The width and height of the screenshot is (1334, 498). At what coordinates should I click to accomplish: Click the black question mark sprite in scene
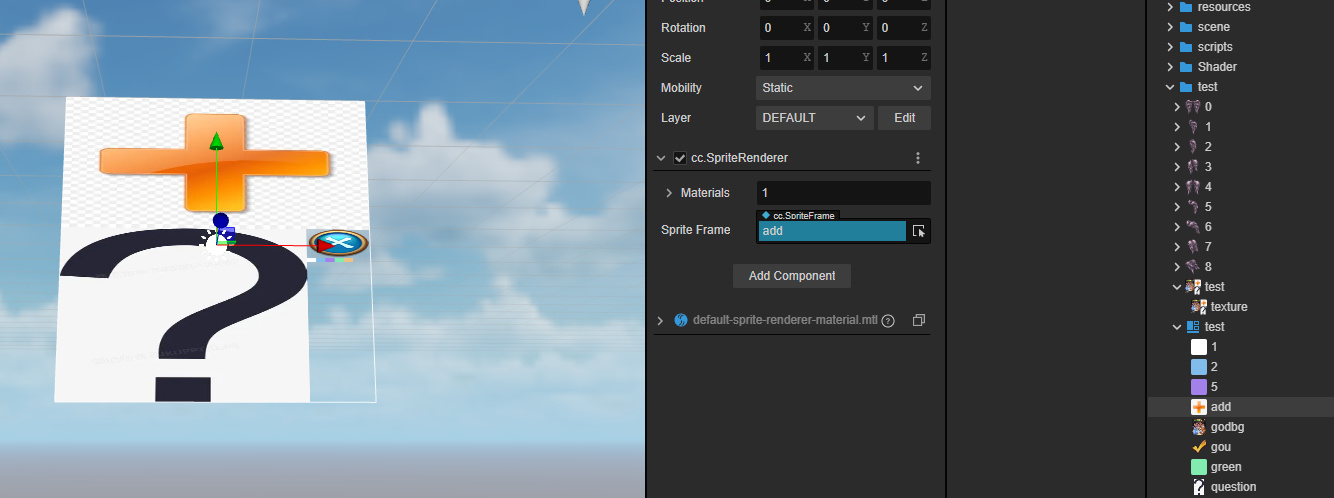tap(185, 315)
